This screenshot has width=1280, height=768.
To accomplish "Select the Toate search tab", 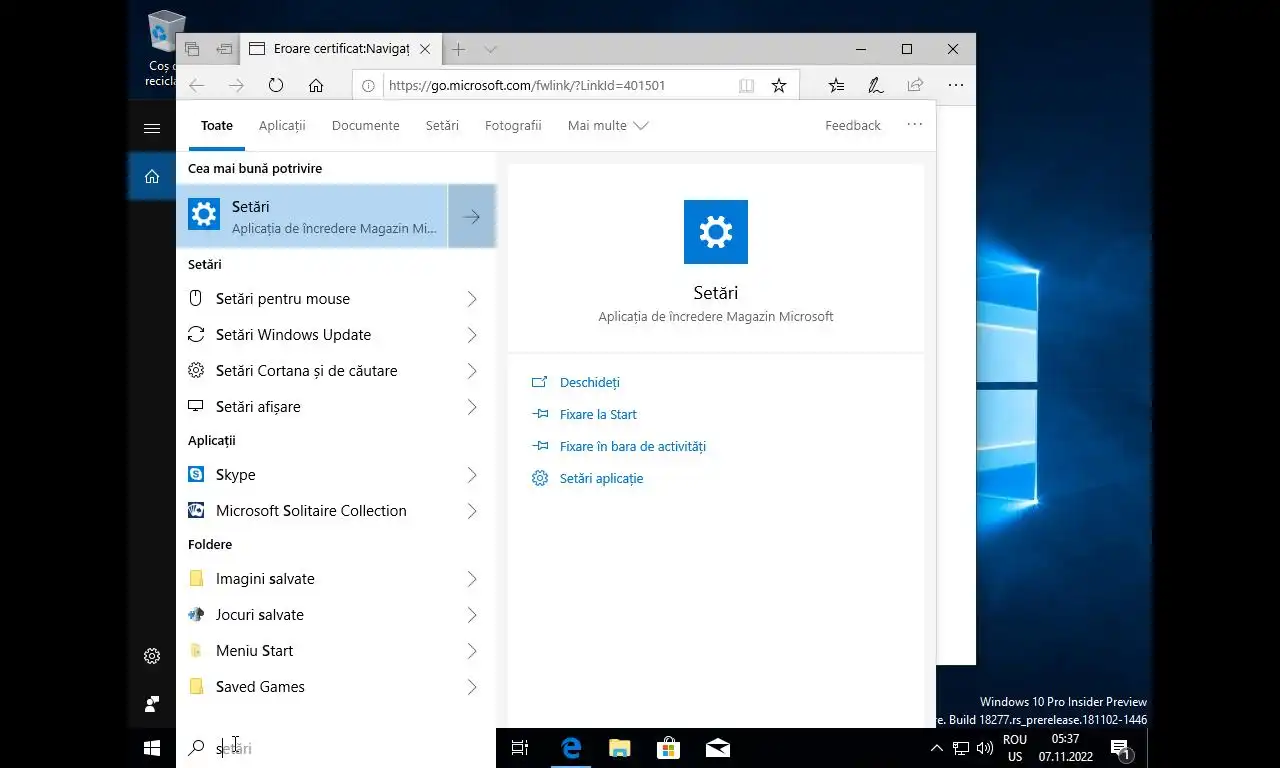I will [217, 126].
